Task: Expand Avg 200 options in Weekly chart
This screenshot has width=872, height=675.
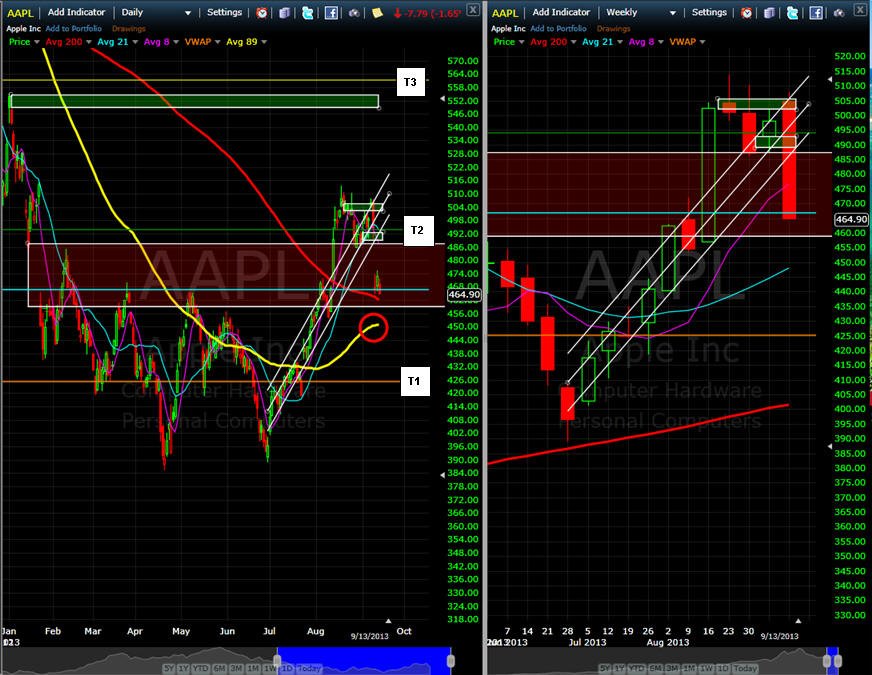Action: [574, 42]
